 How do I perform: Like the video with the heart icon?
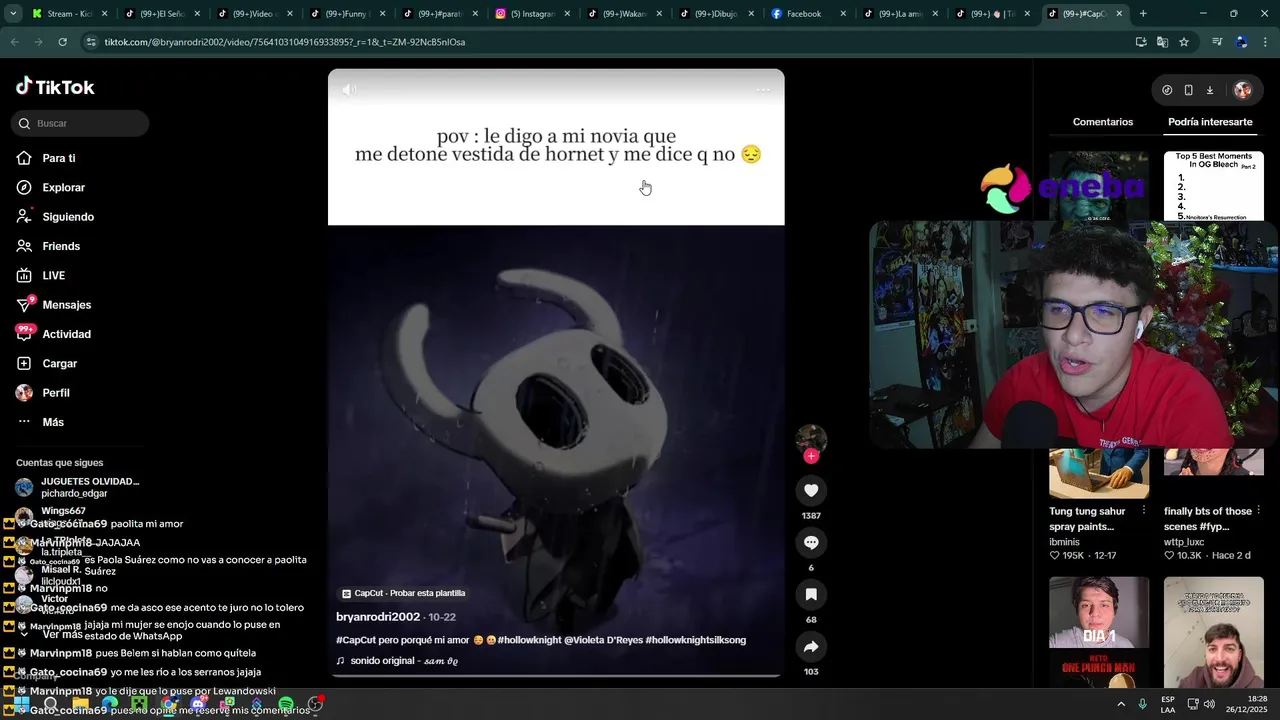pos(811,490)
